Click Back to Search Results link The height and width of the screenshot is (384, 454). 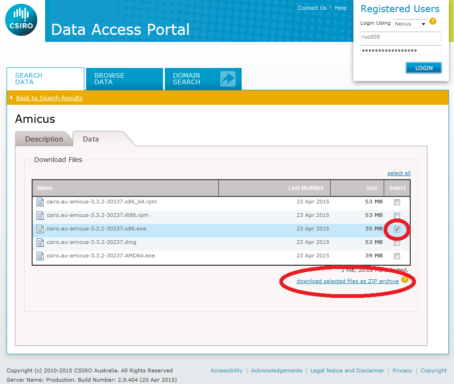pos(49,98)
